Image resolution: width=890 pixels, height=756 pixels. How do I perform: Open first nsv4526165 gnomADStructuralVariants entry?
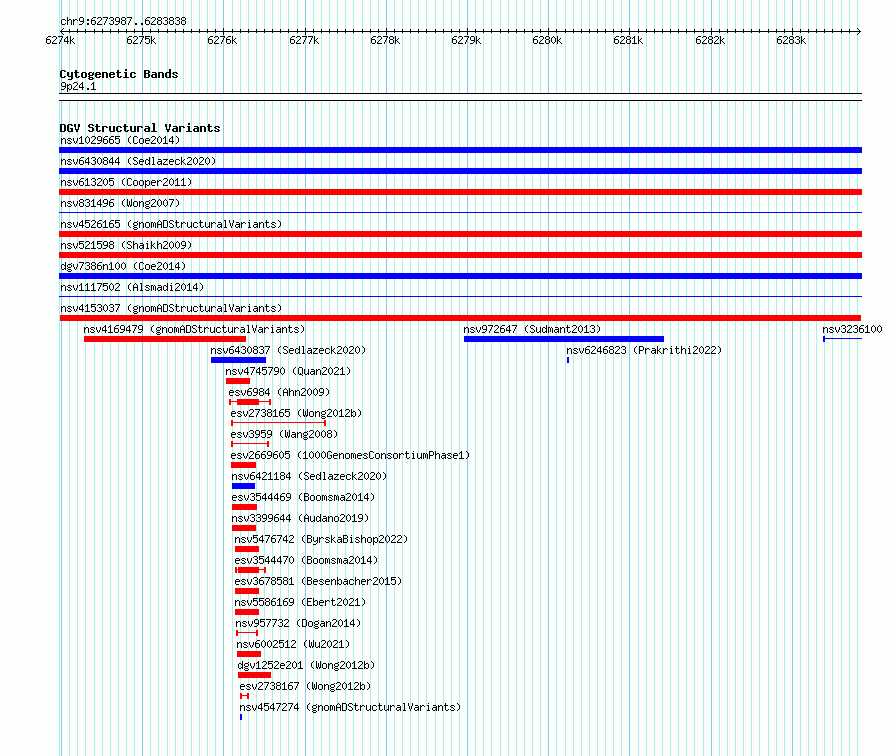click(171, 224)
